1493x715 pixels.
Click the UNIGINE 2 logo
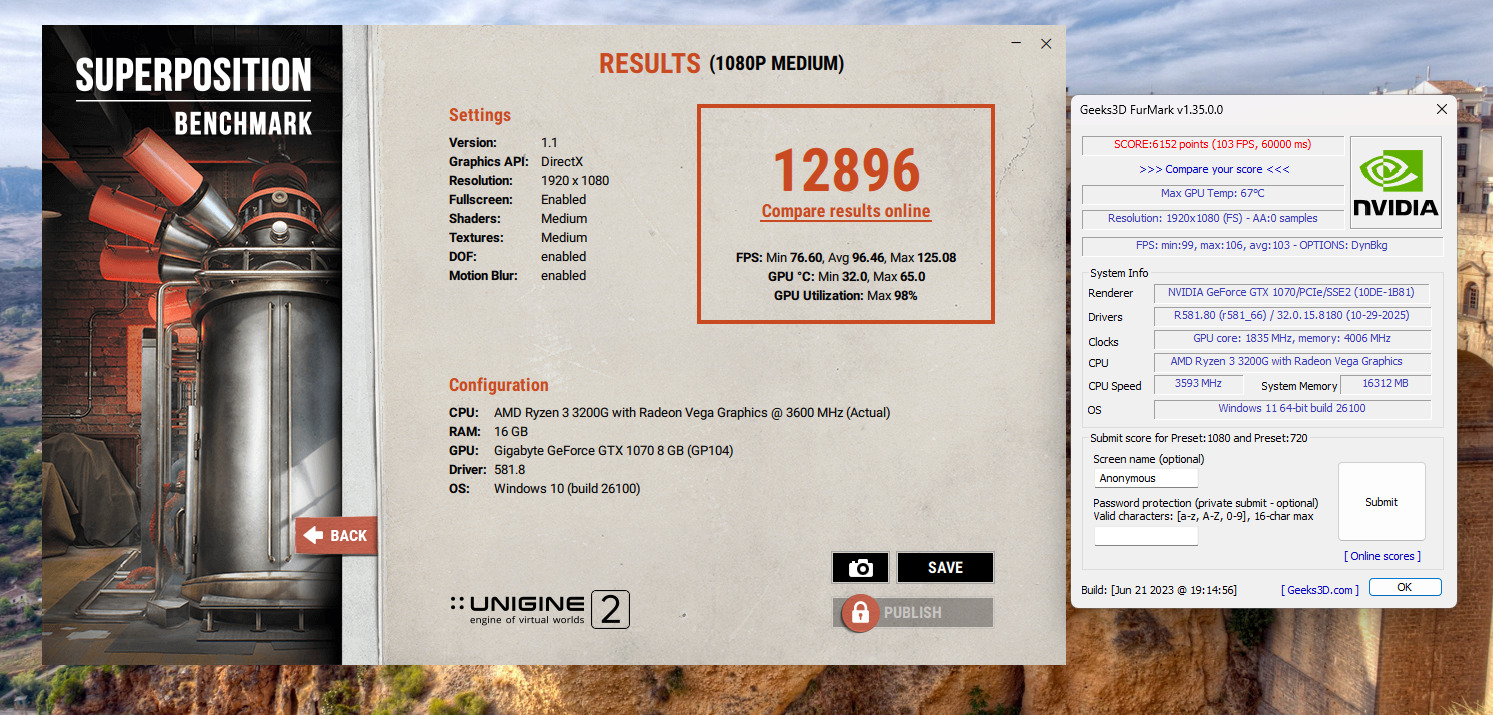[x=540, y=609]
